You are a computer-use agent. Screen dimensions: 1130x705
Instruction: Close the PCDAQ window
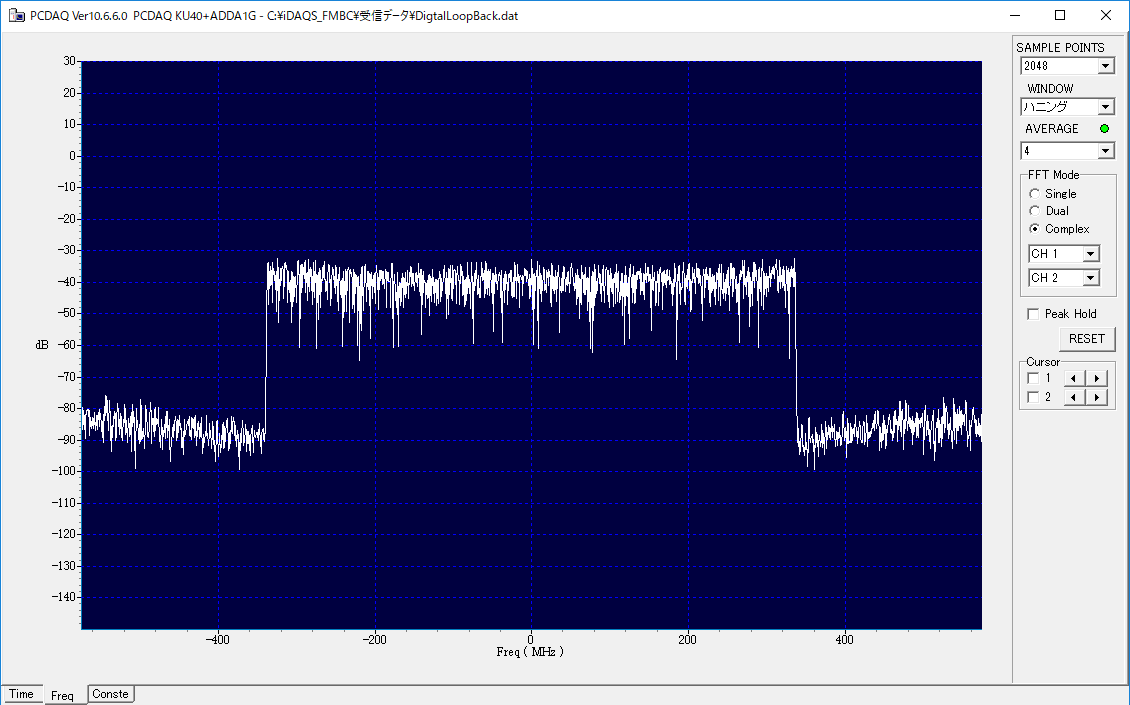click(x=1106, y=16)
